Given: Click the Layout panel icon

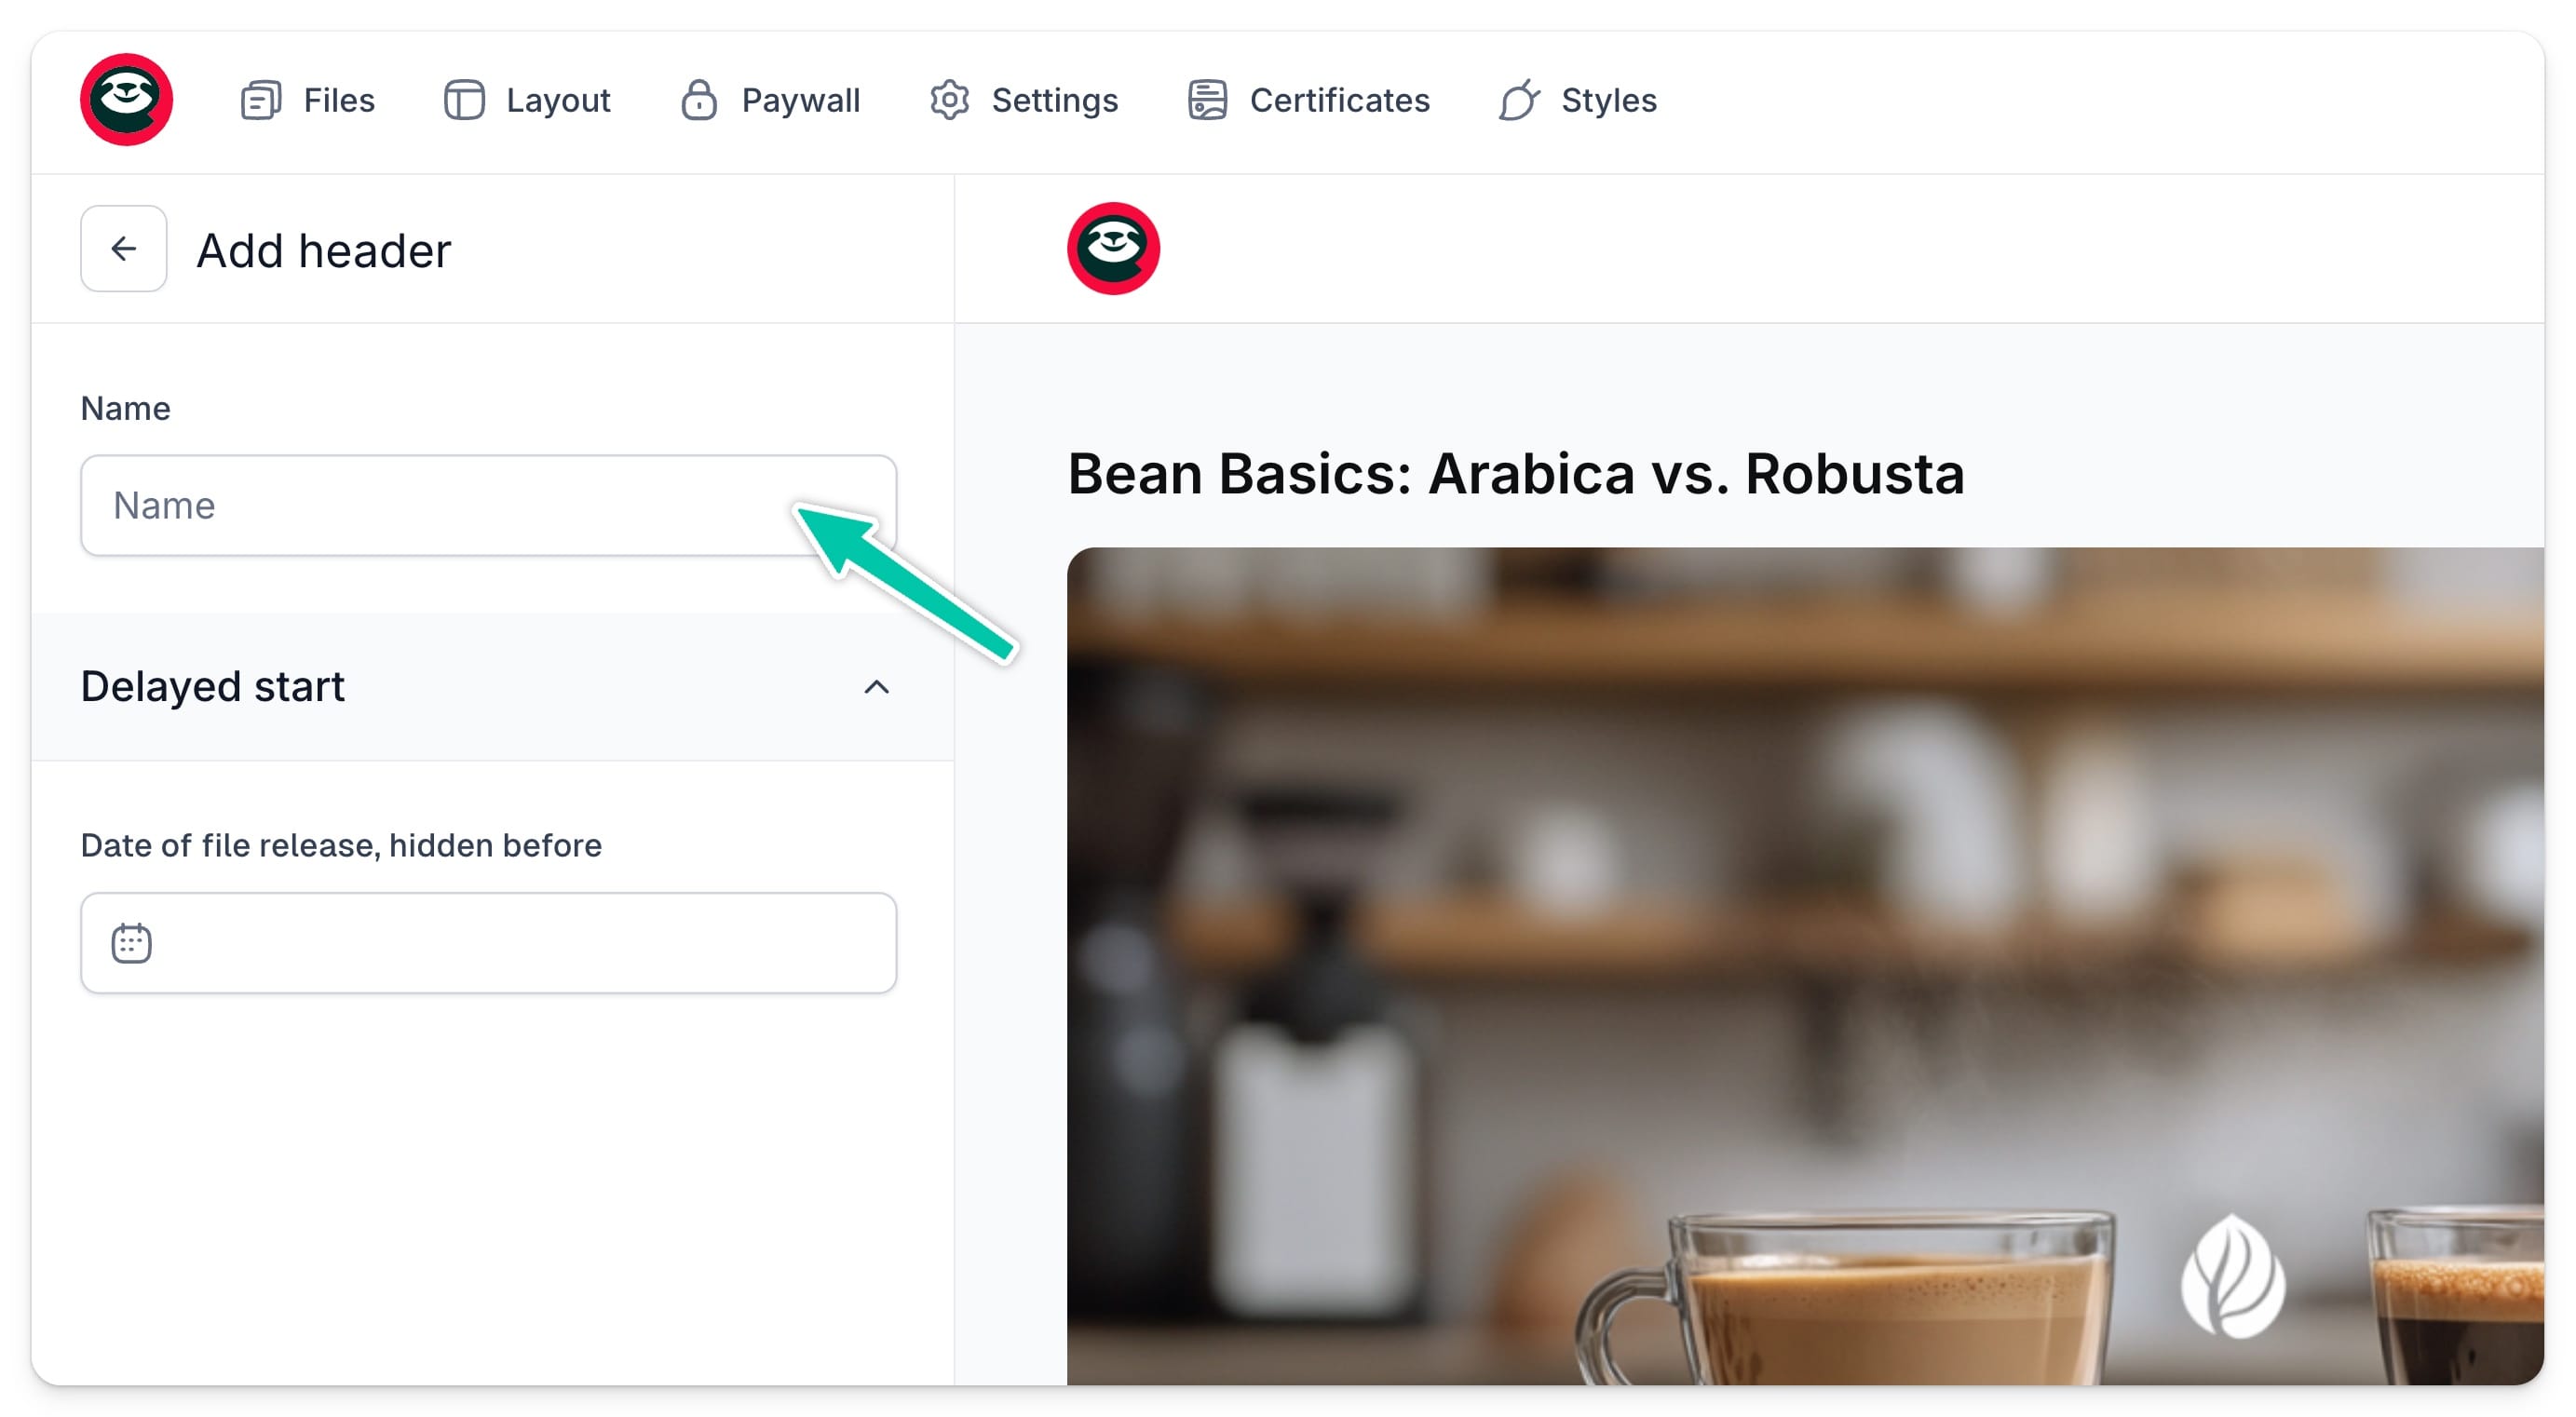Looking at the screenshot, I should click(x=464, y=100).
